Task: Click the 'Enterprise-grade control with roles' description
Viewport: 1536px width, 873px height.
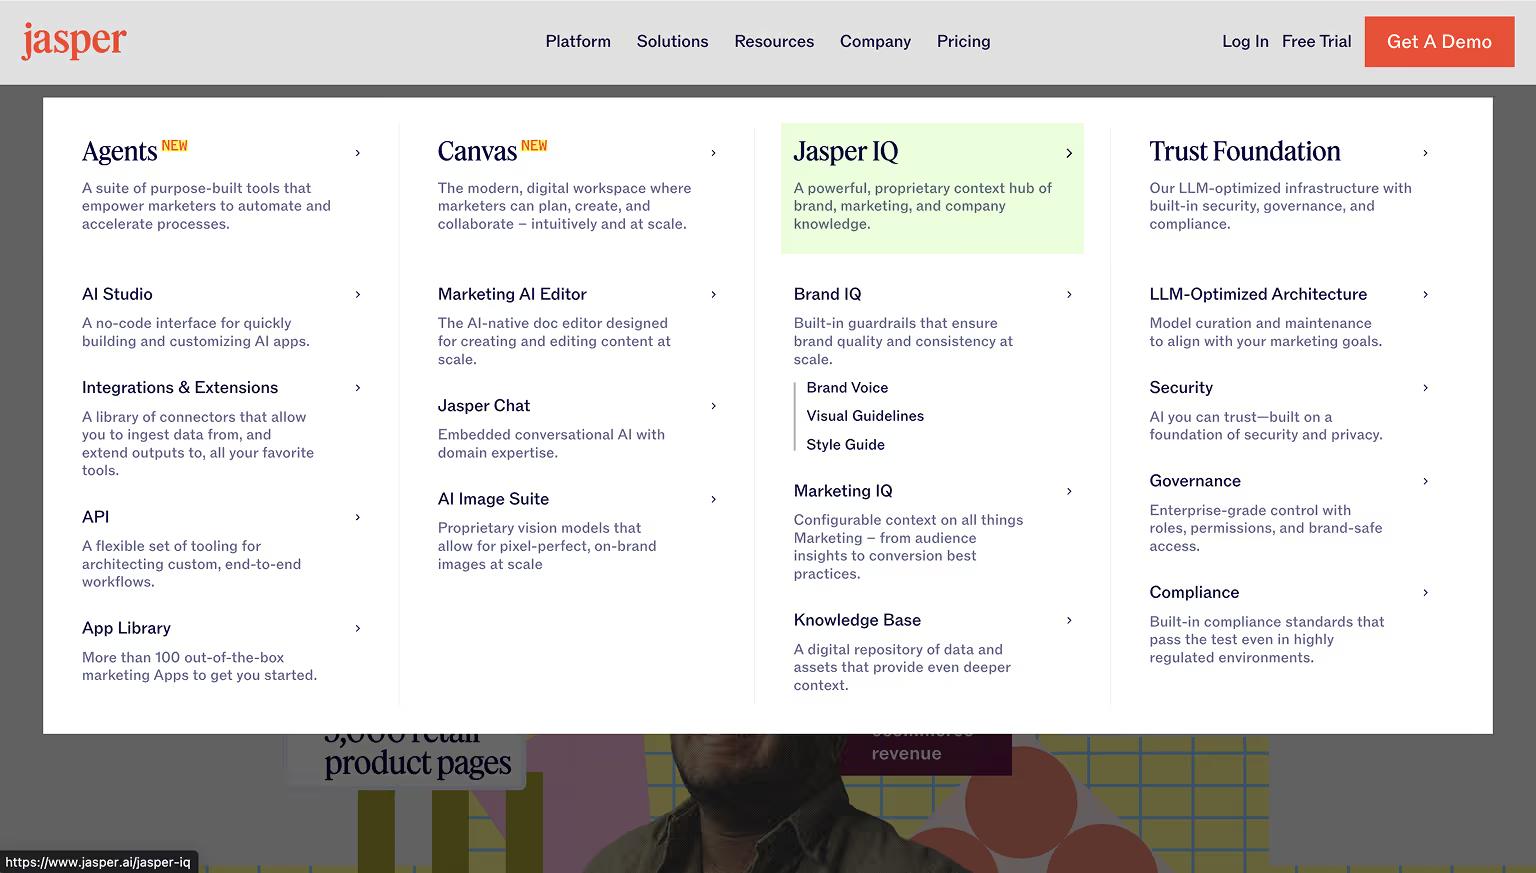Action: click(1266, 528)
